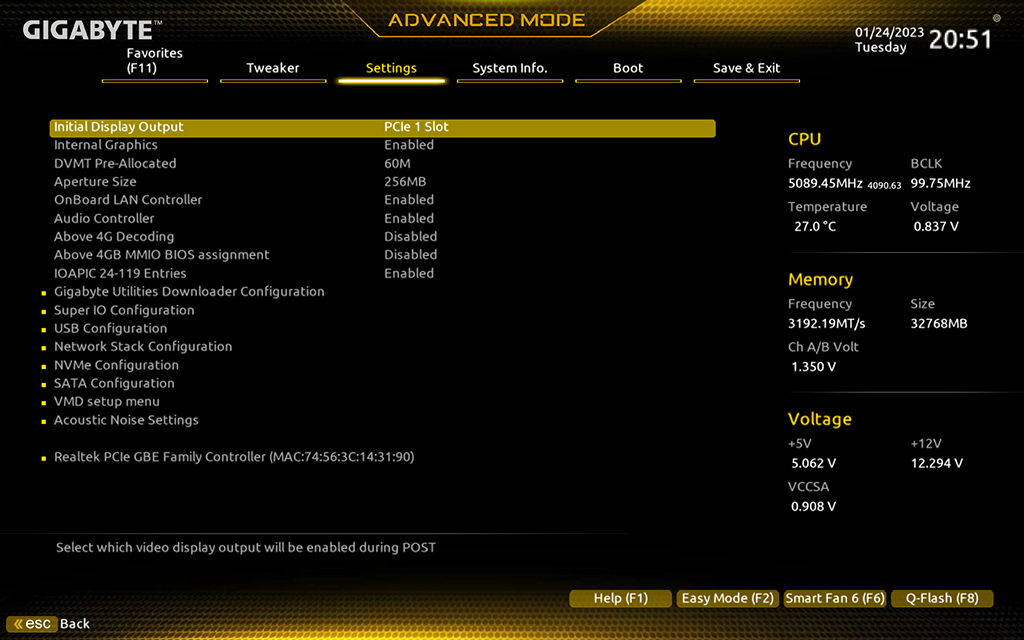This screenshot has height=640, width=1024.
Task: Click the BCLK 99.75MHz value
Action: (940, 184)
